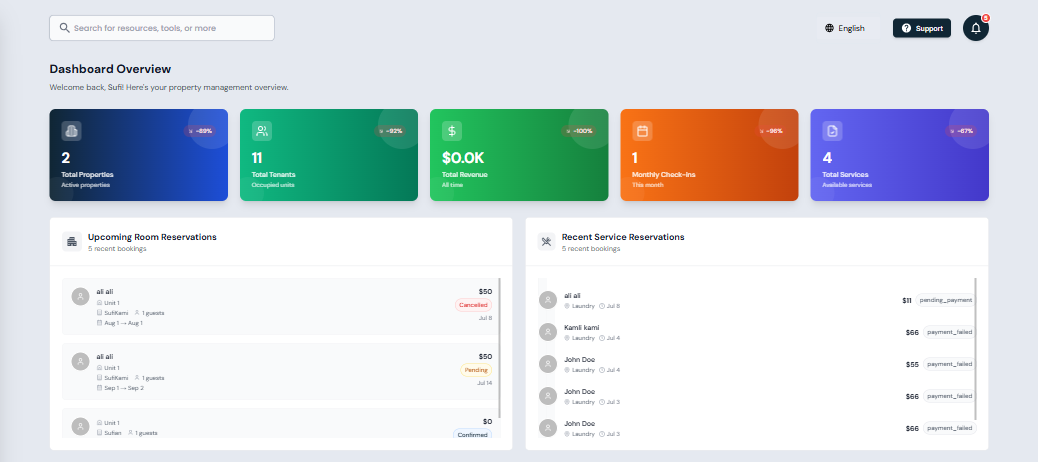This screenshot has height=462, width=1038.
Task: Click the notification bell icon
Action: (x=975, y=28)
